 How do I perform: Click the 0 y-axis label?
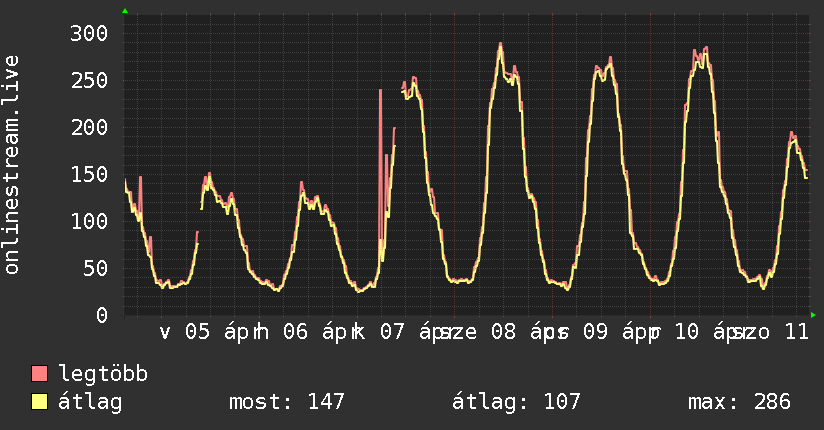coord(102,315)
